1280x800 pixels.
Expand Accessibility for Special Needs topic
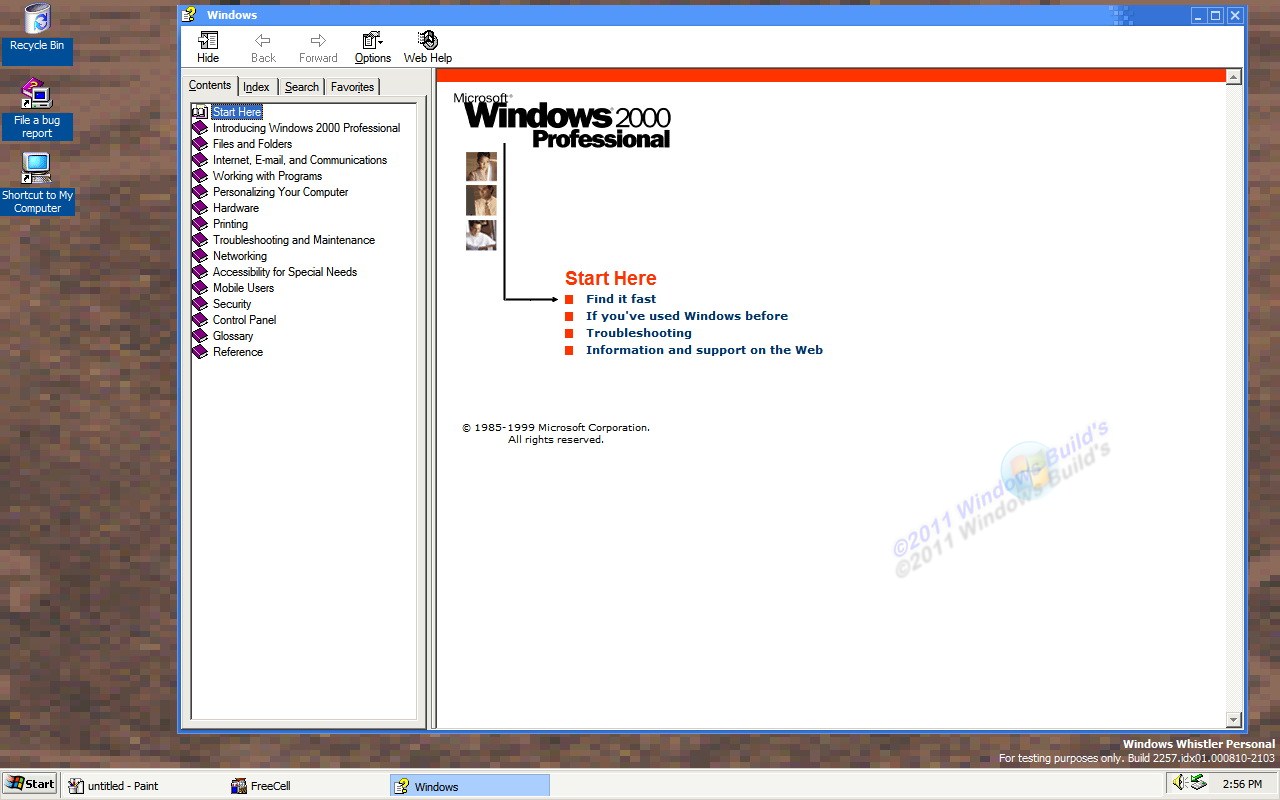[285, 272]
